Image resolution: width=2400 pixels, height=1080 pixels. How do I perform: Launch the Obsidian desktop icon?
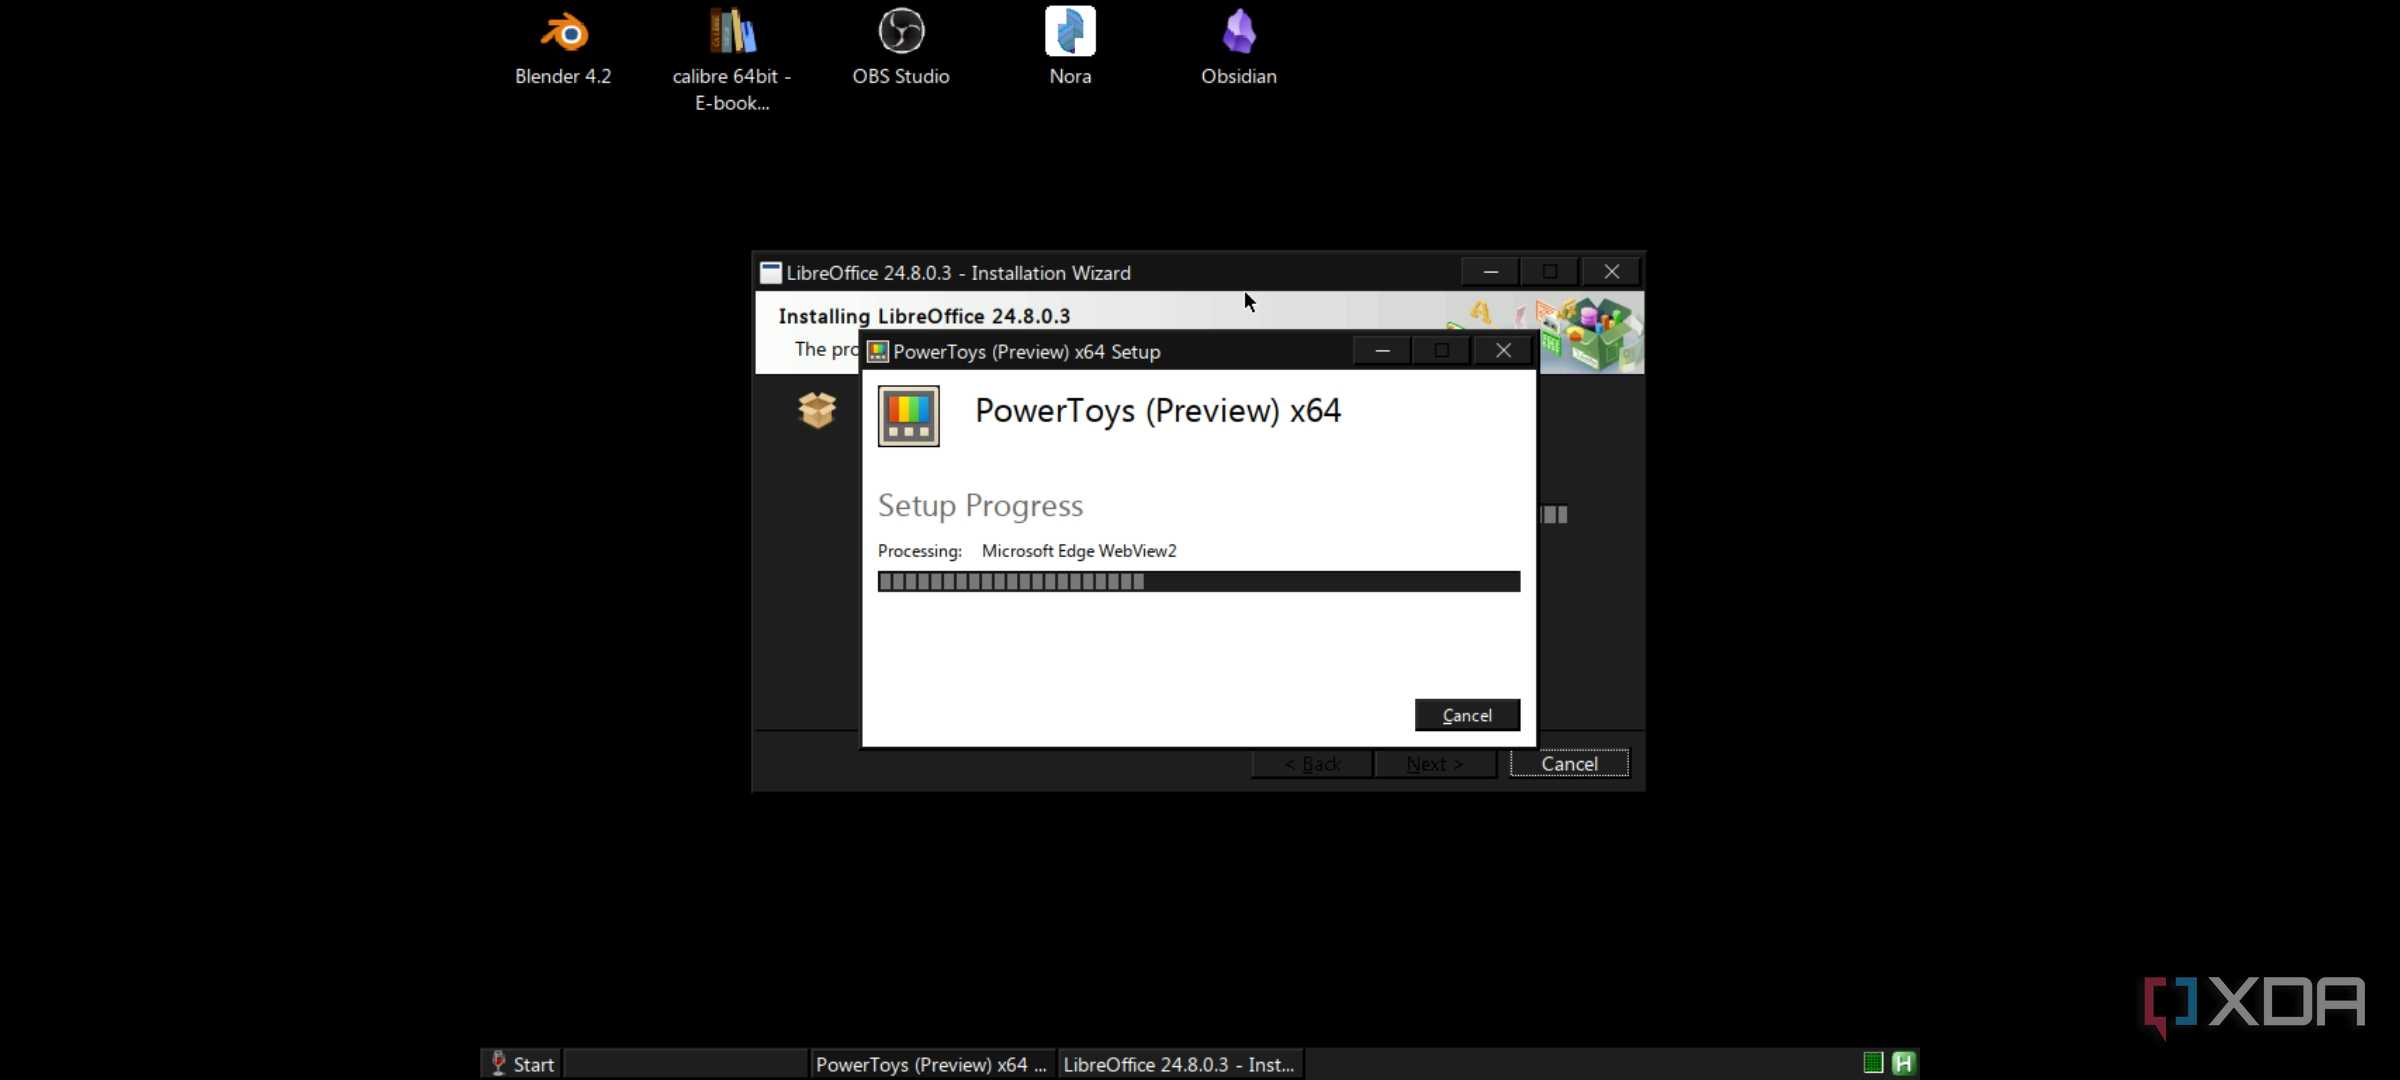click(x=1239, y=48)
